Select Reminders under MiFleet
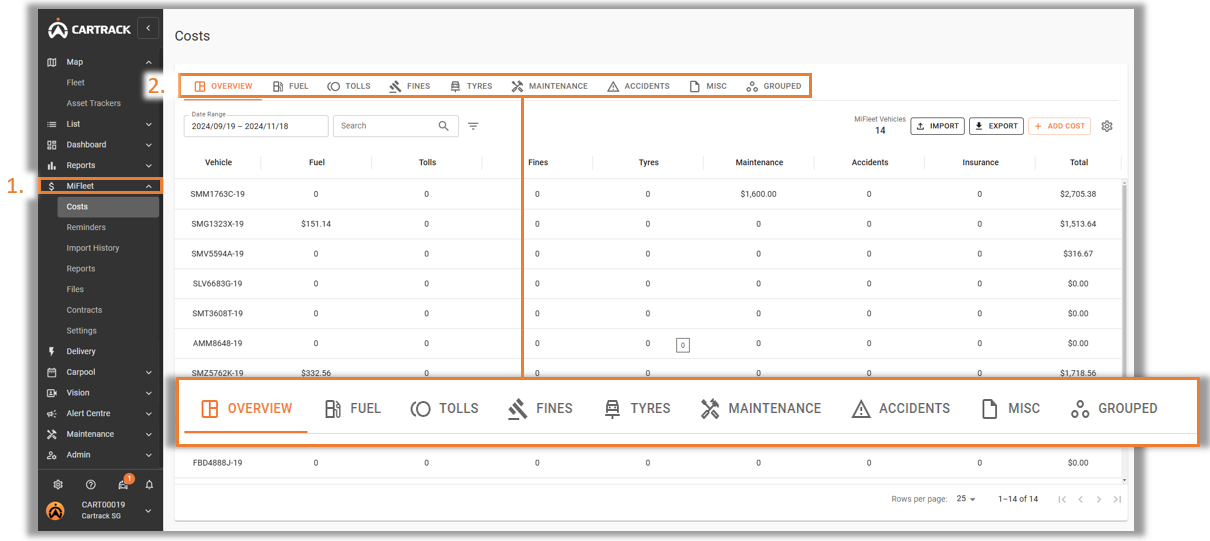The image size is (1210, 541). point(86,227)
